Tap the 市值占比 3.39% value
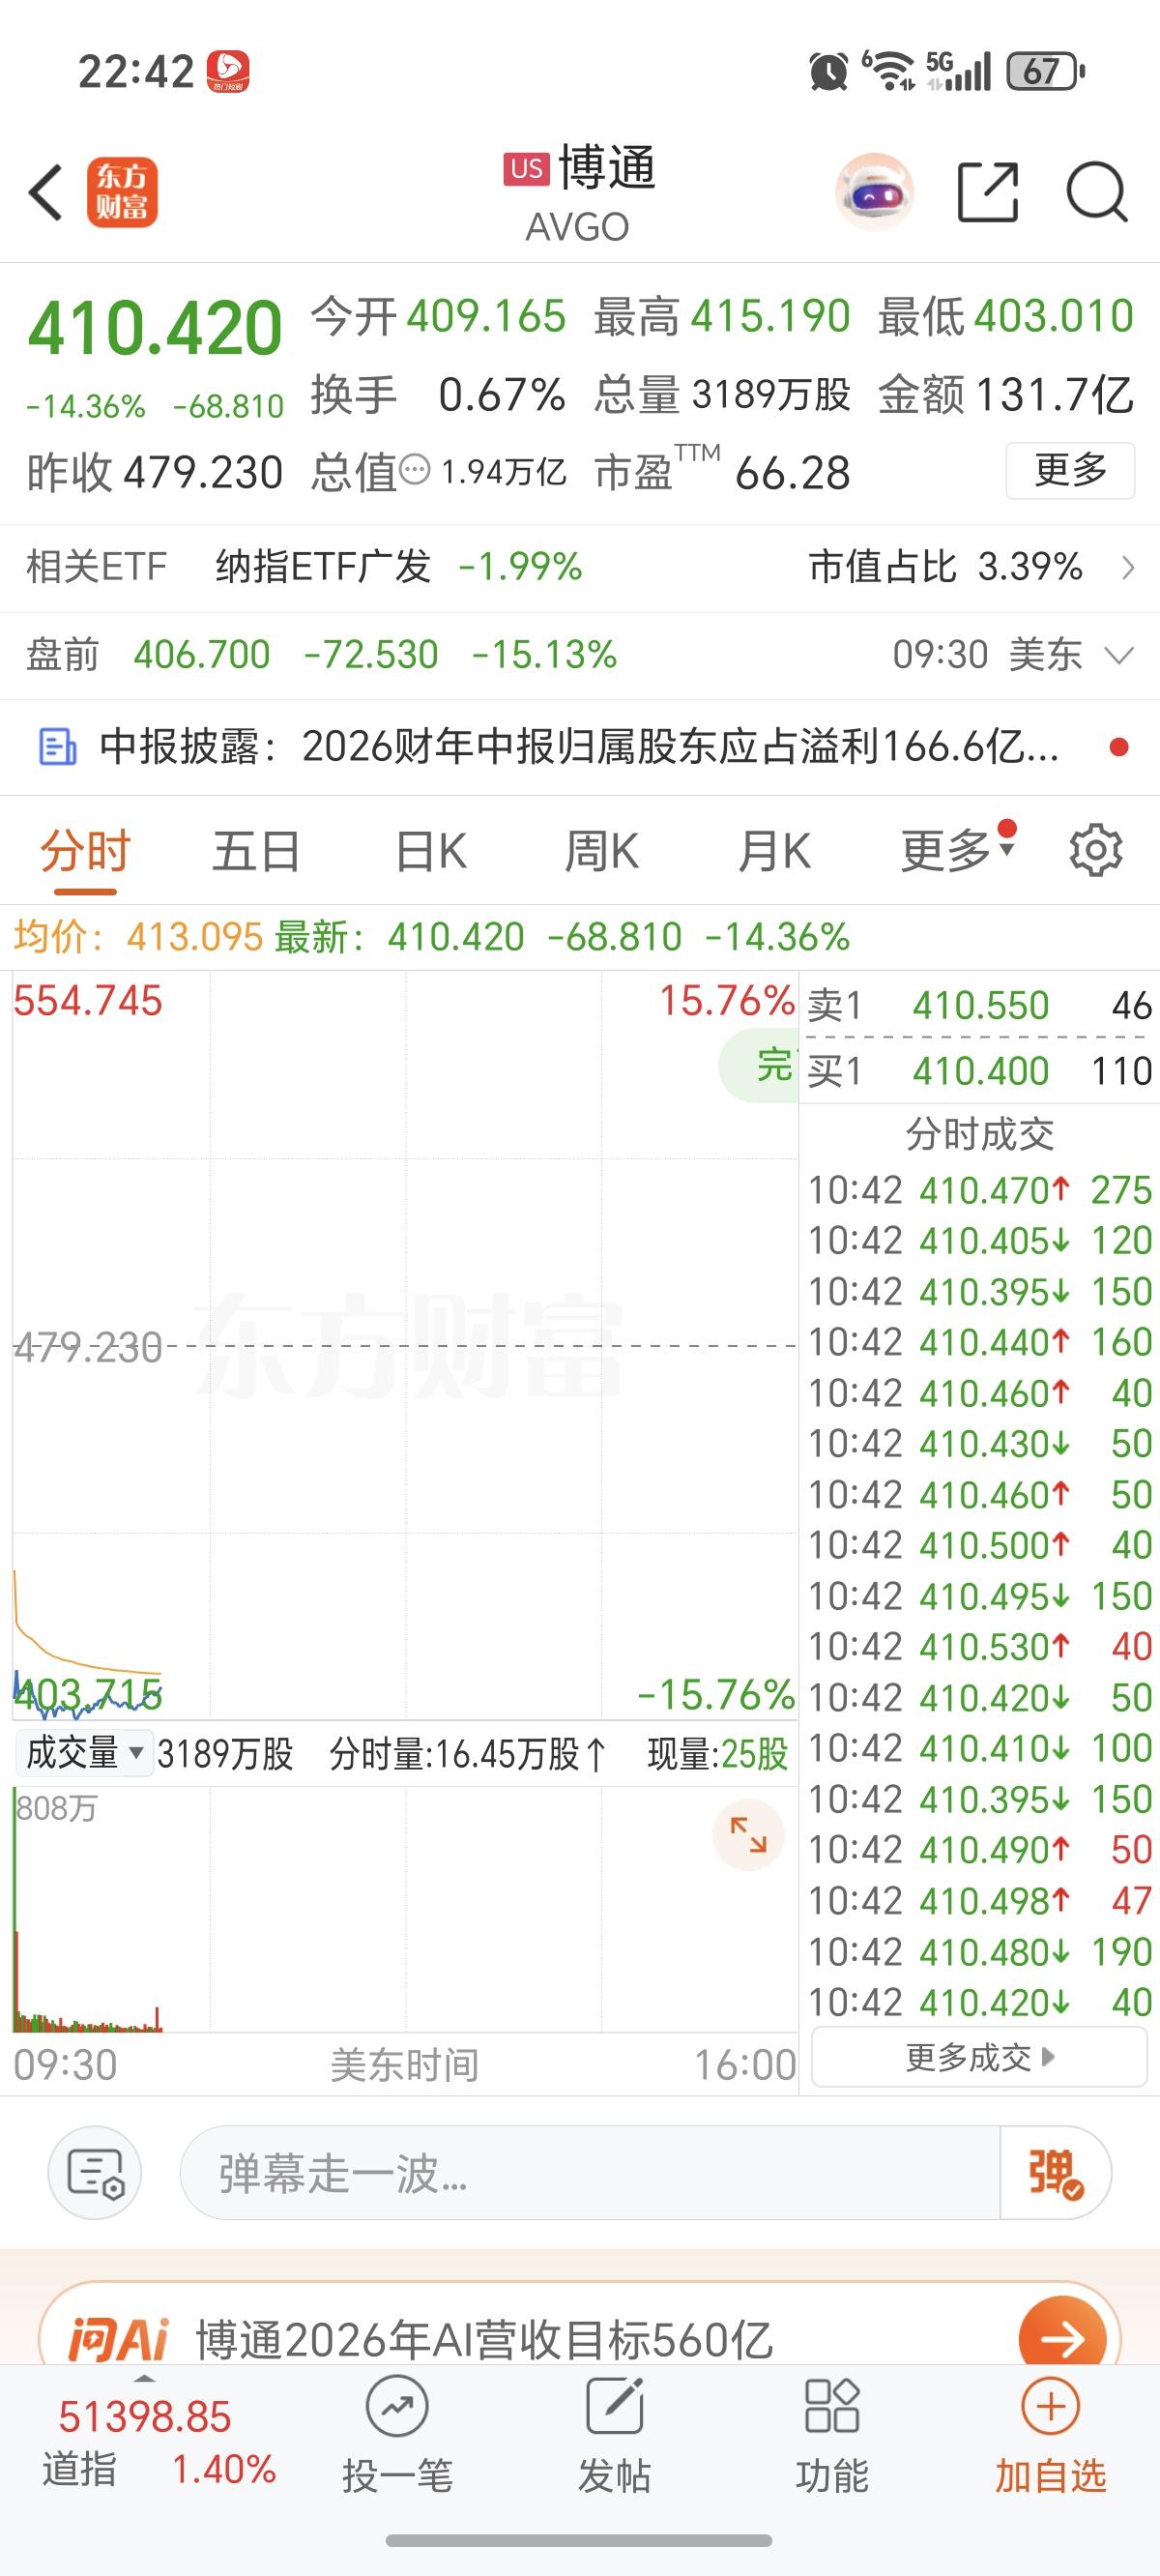Viewport: 1160px width, 2576px height. click(x=945, y=567)
